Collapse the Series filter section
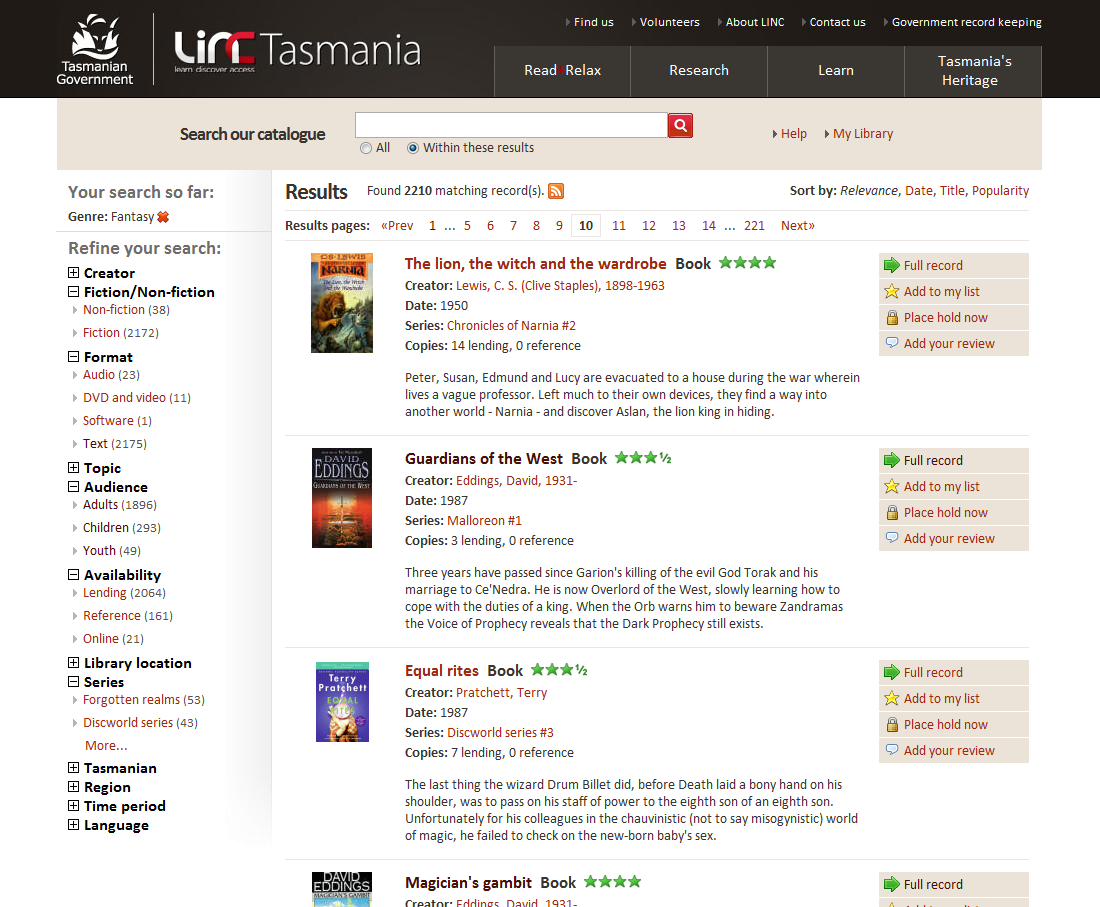1100x907 pixels. pyautogui.click(x=74, y=681)
